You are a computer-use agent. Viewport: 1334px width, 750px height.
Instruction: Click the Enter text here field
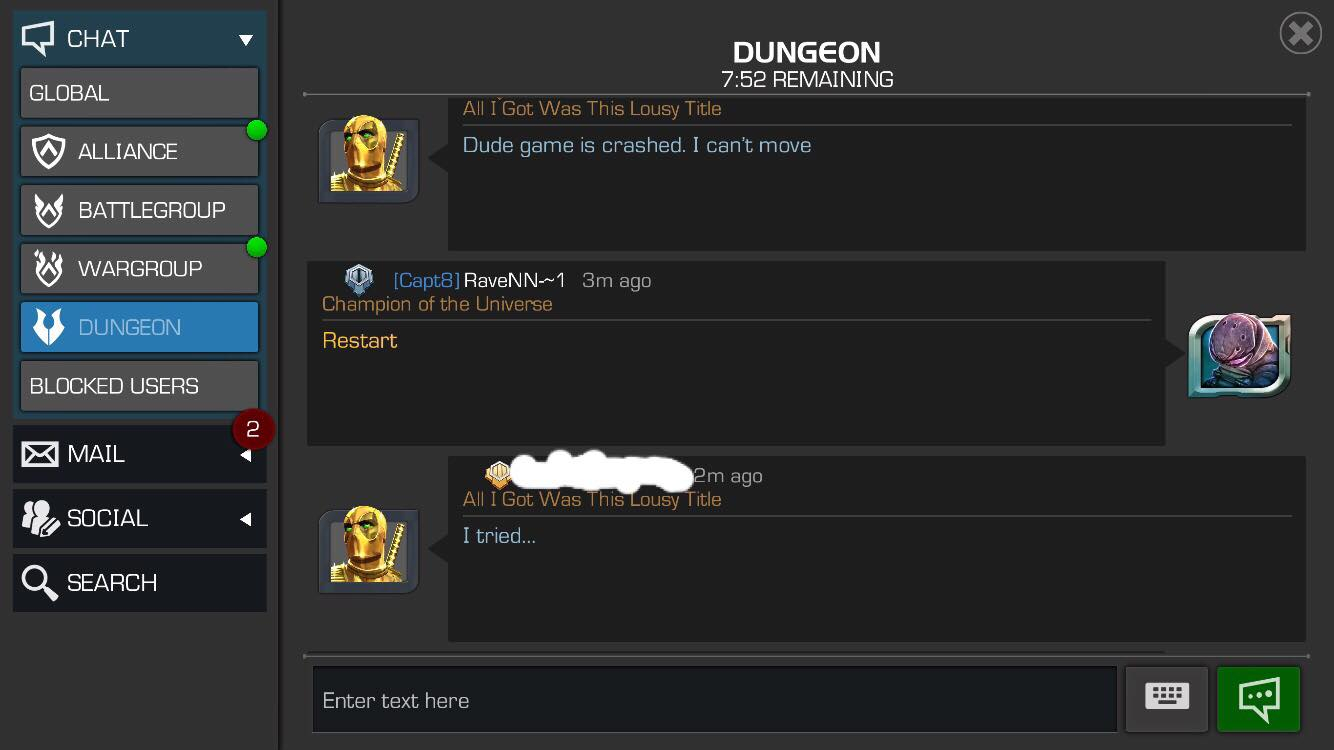tap(714, 699)
